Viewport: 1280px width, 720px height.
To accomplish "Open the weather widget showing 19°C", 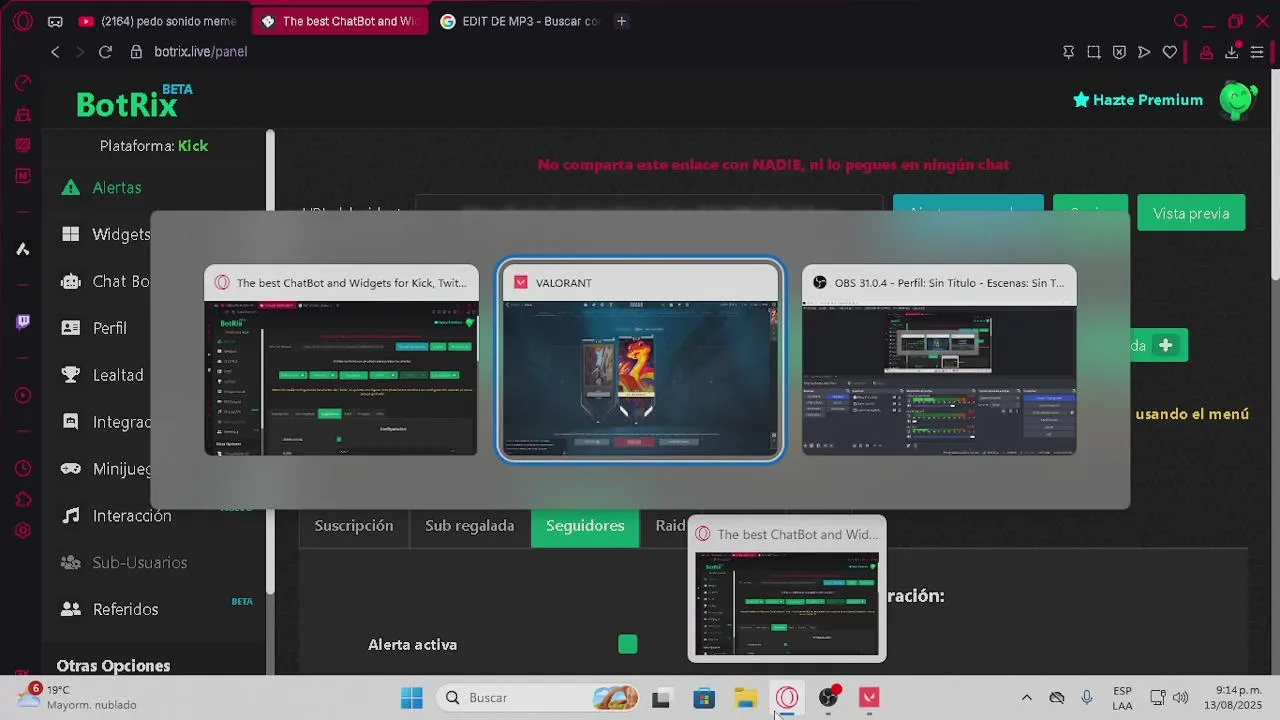I will pos(78,697).
